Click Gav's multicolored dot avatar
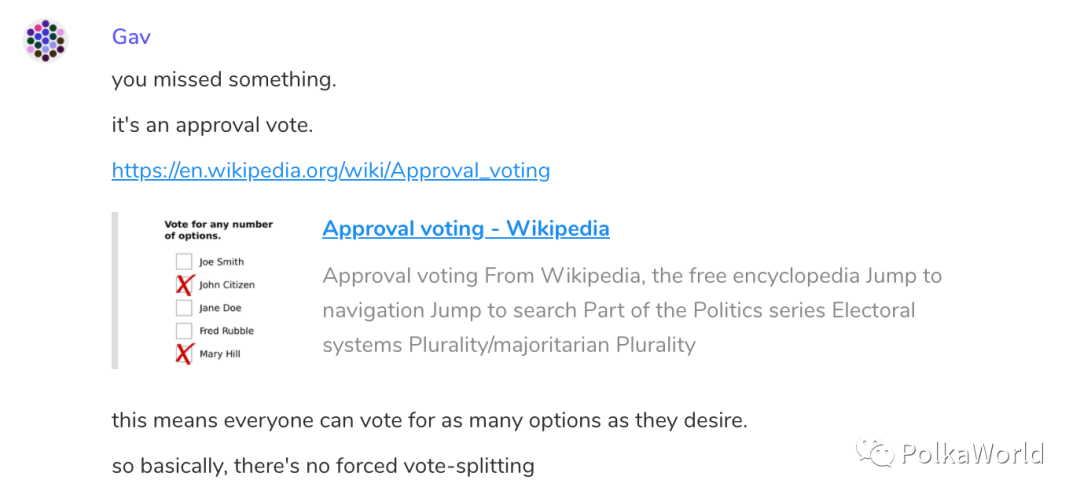Image resolution: width=1080 pixels, height=498 pixels. point(45,41)
